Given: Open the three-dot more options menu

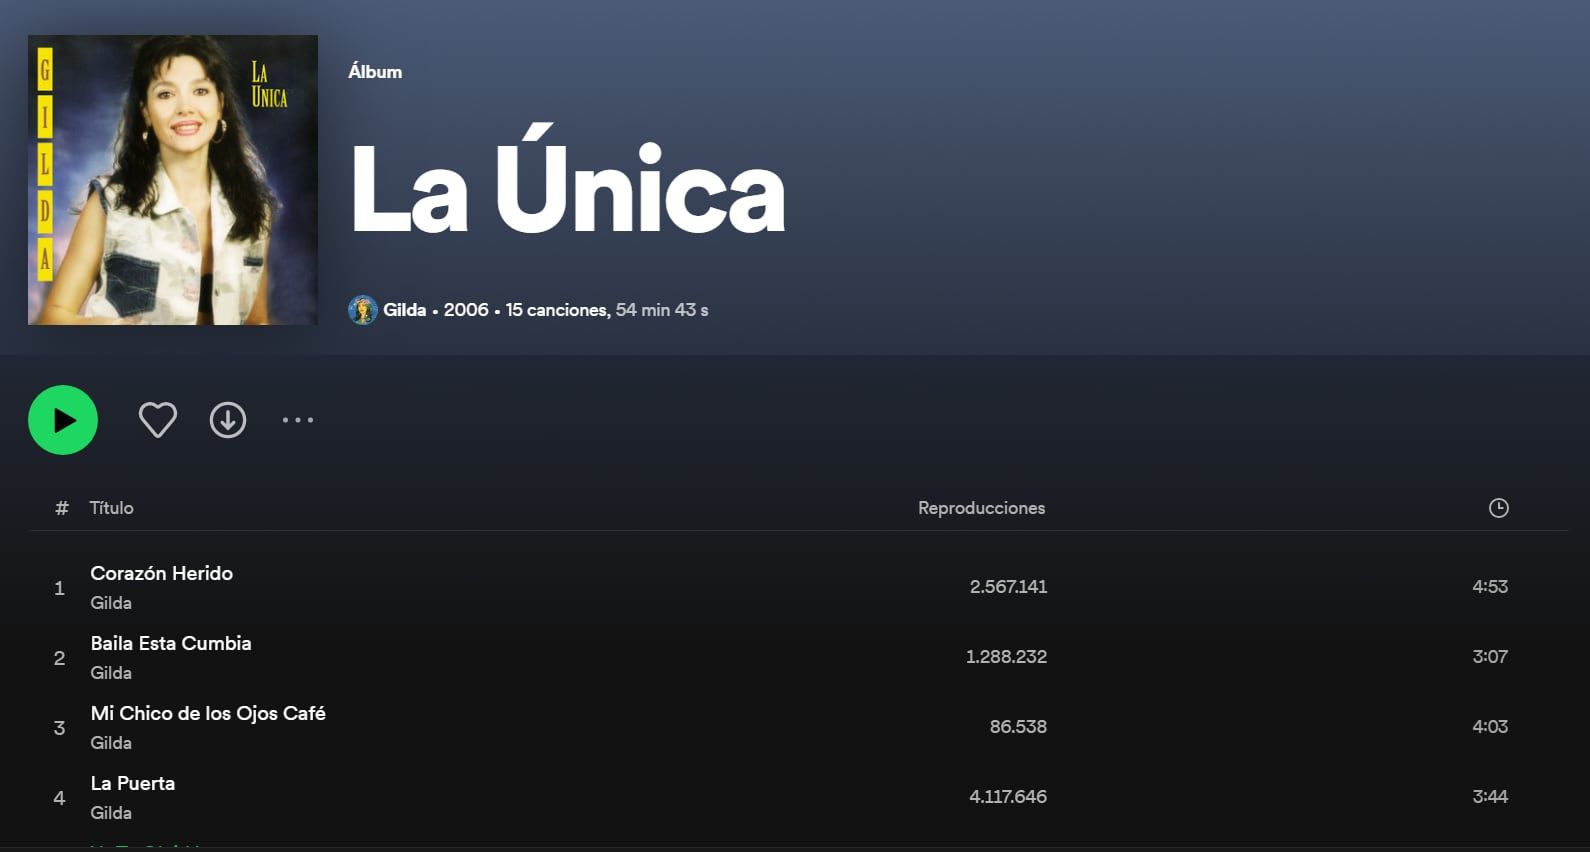Looking at the screenshot, I should (298, 420).
